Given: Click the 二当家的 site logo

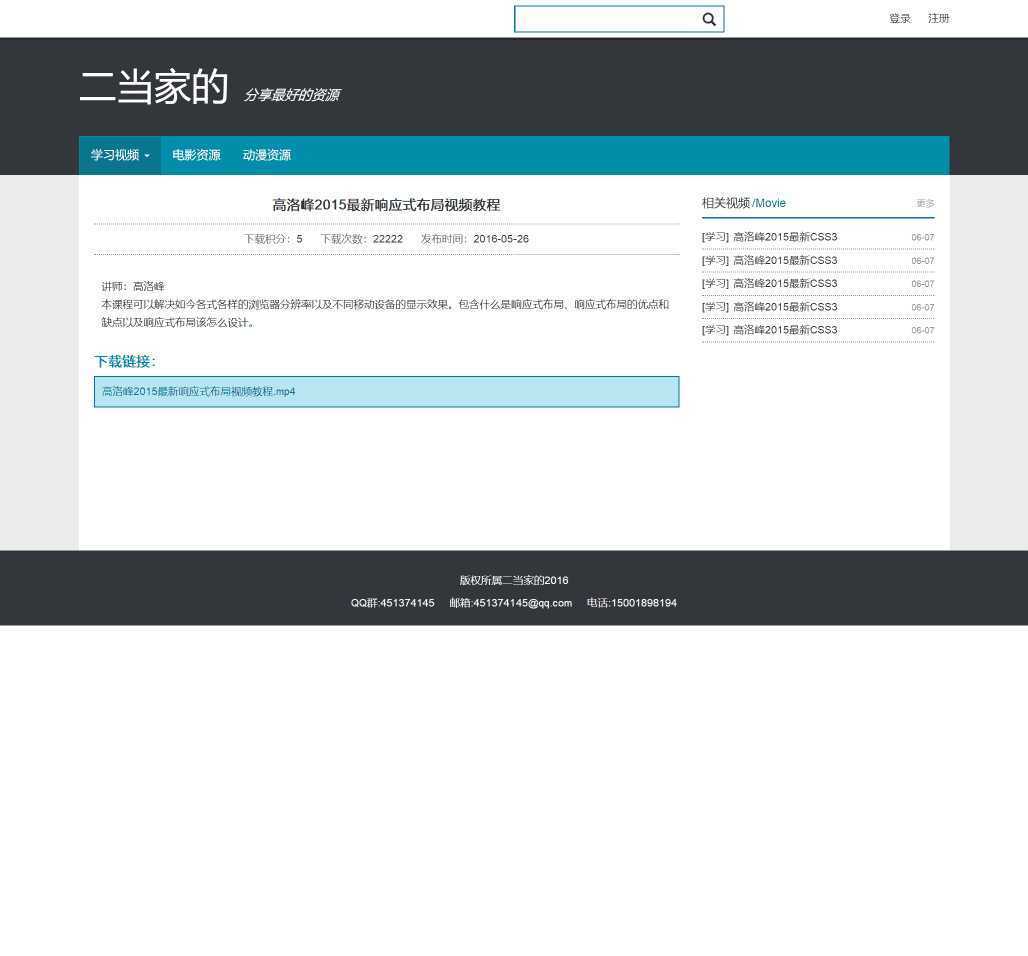Looking at the screenshot, I should [154, 88].
